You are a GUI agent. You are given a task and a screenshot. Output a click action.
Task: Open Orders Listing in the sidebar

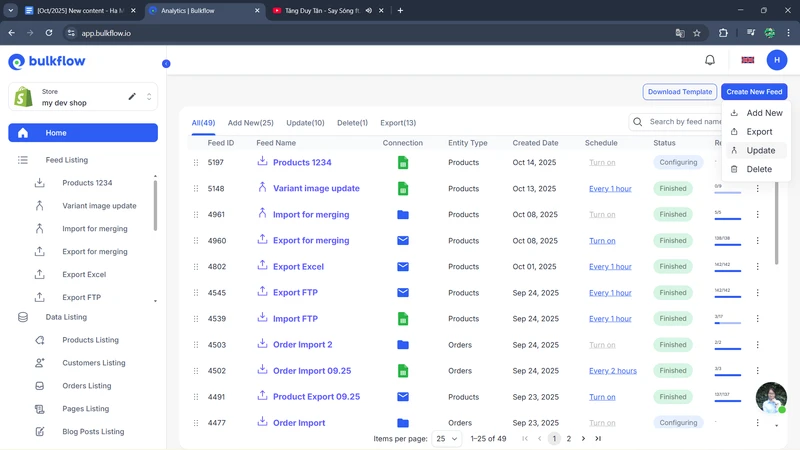point(87,386)
